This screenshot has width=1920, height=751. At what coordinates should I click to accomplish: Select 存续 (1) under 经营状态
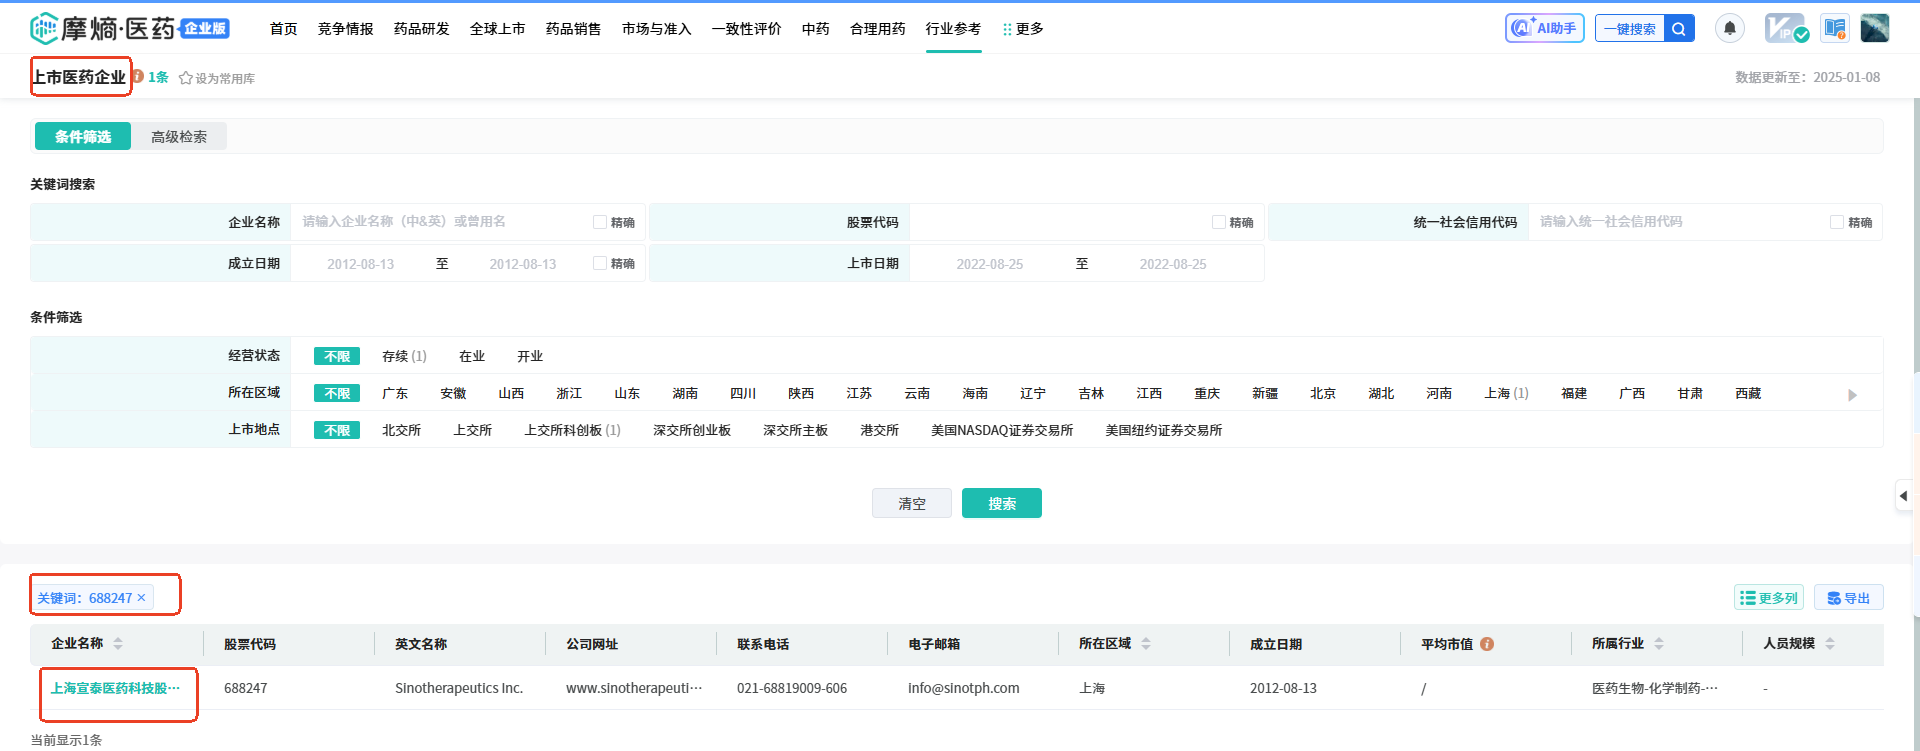pyautogui.click(x=404, y=356)
